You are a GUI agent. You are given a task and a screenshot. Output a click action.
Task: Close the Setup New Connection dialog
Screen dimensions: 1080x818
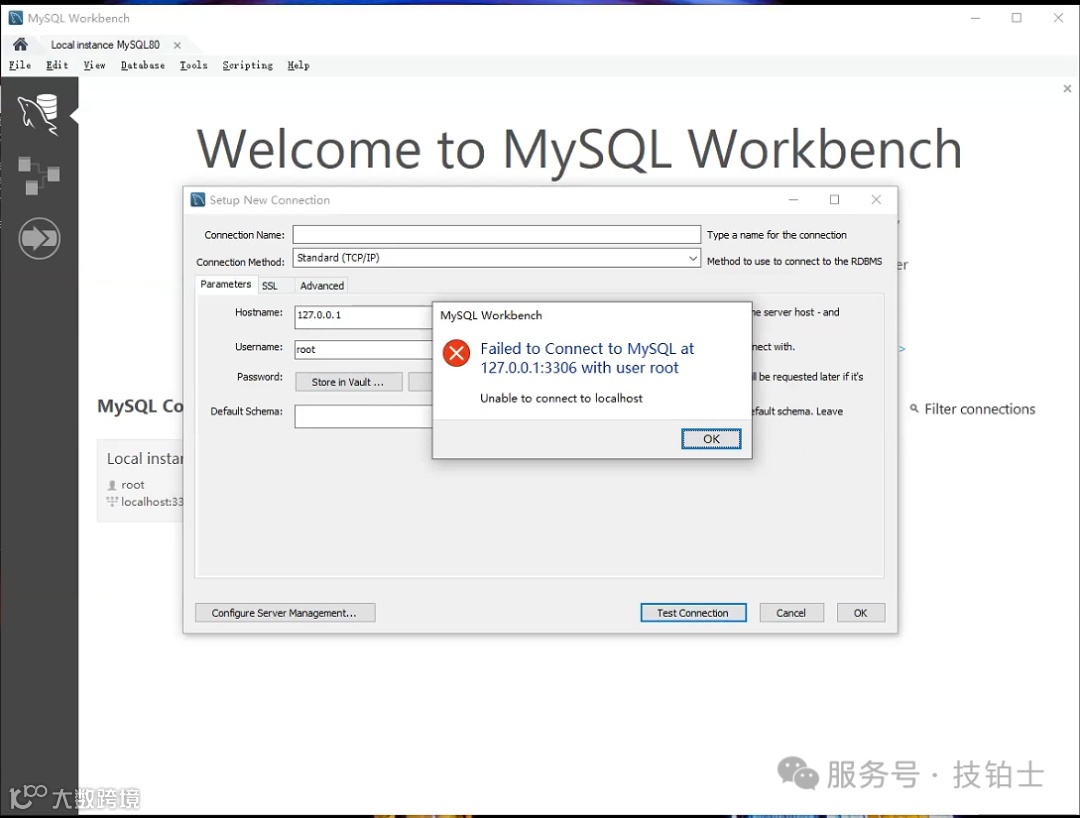tap(876, 200)
